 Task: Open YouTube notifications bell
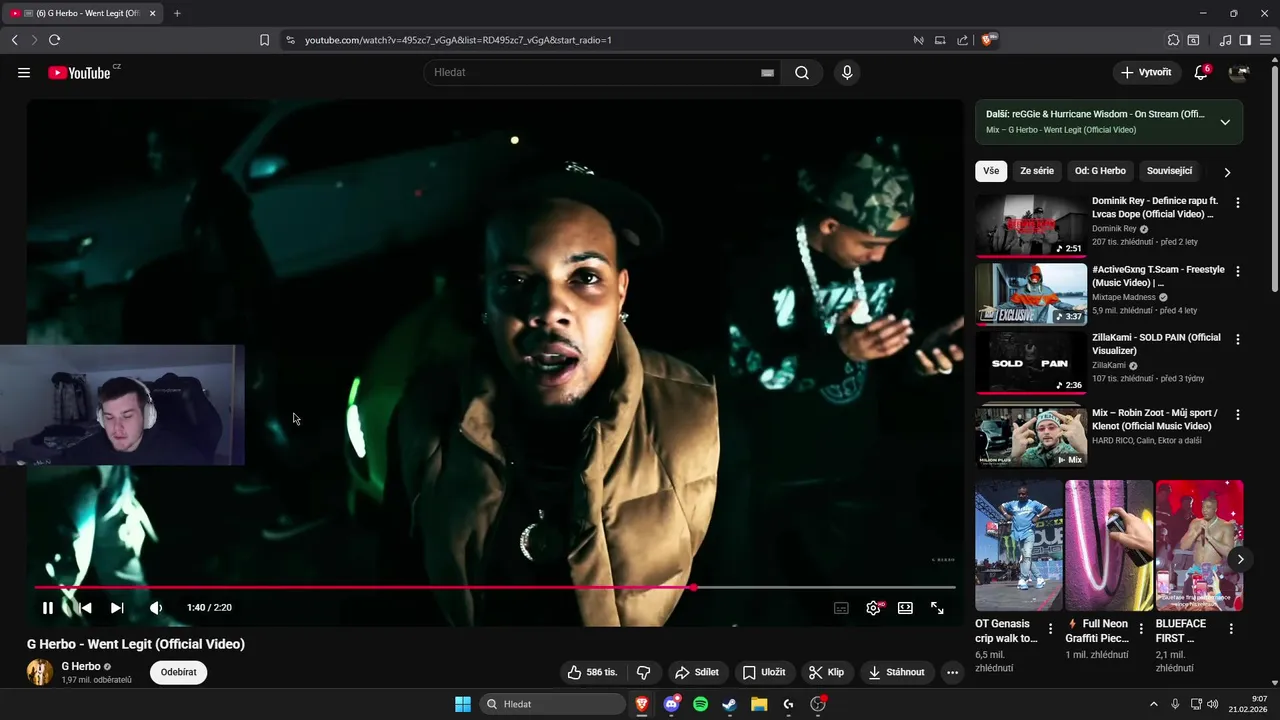click(1201, 72)
